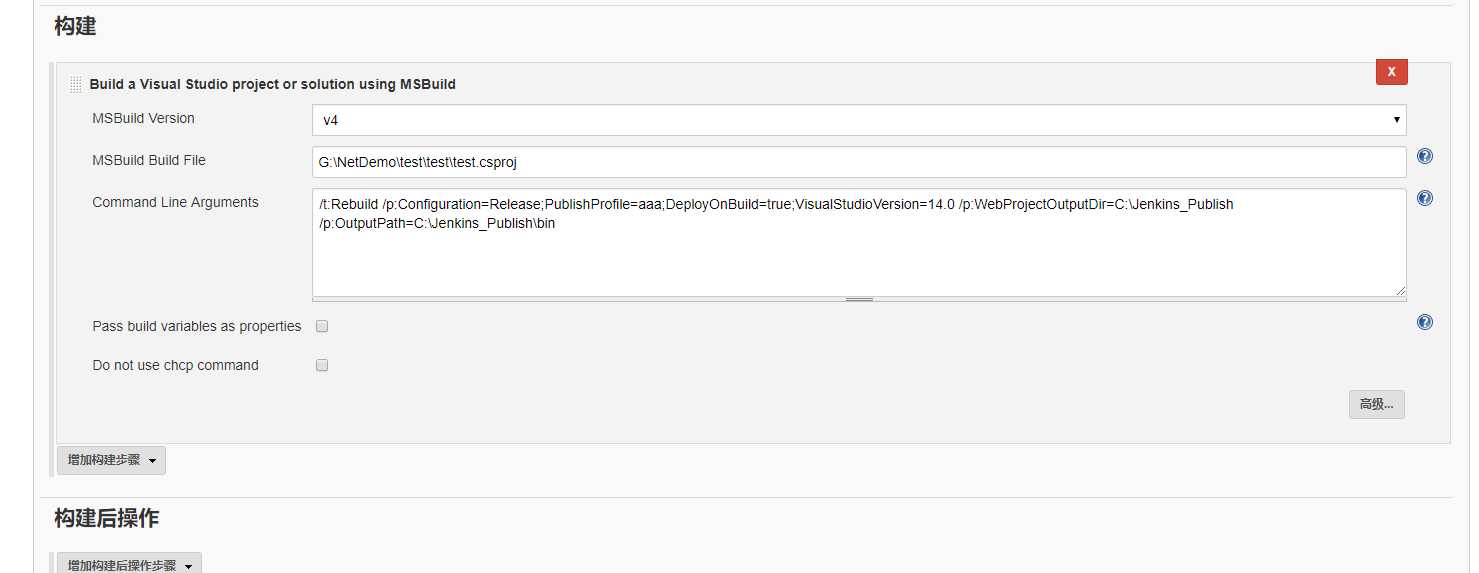Enable Pass build variables as properties
1479x573 pixels.
322,326
